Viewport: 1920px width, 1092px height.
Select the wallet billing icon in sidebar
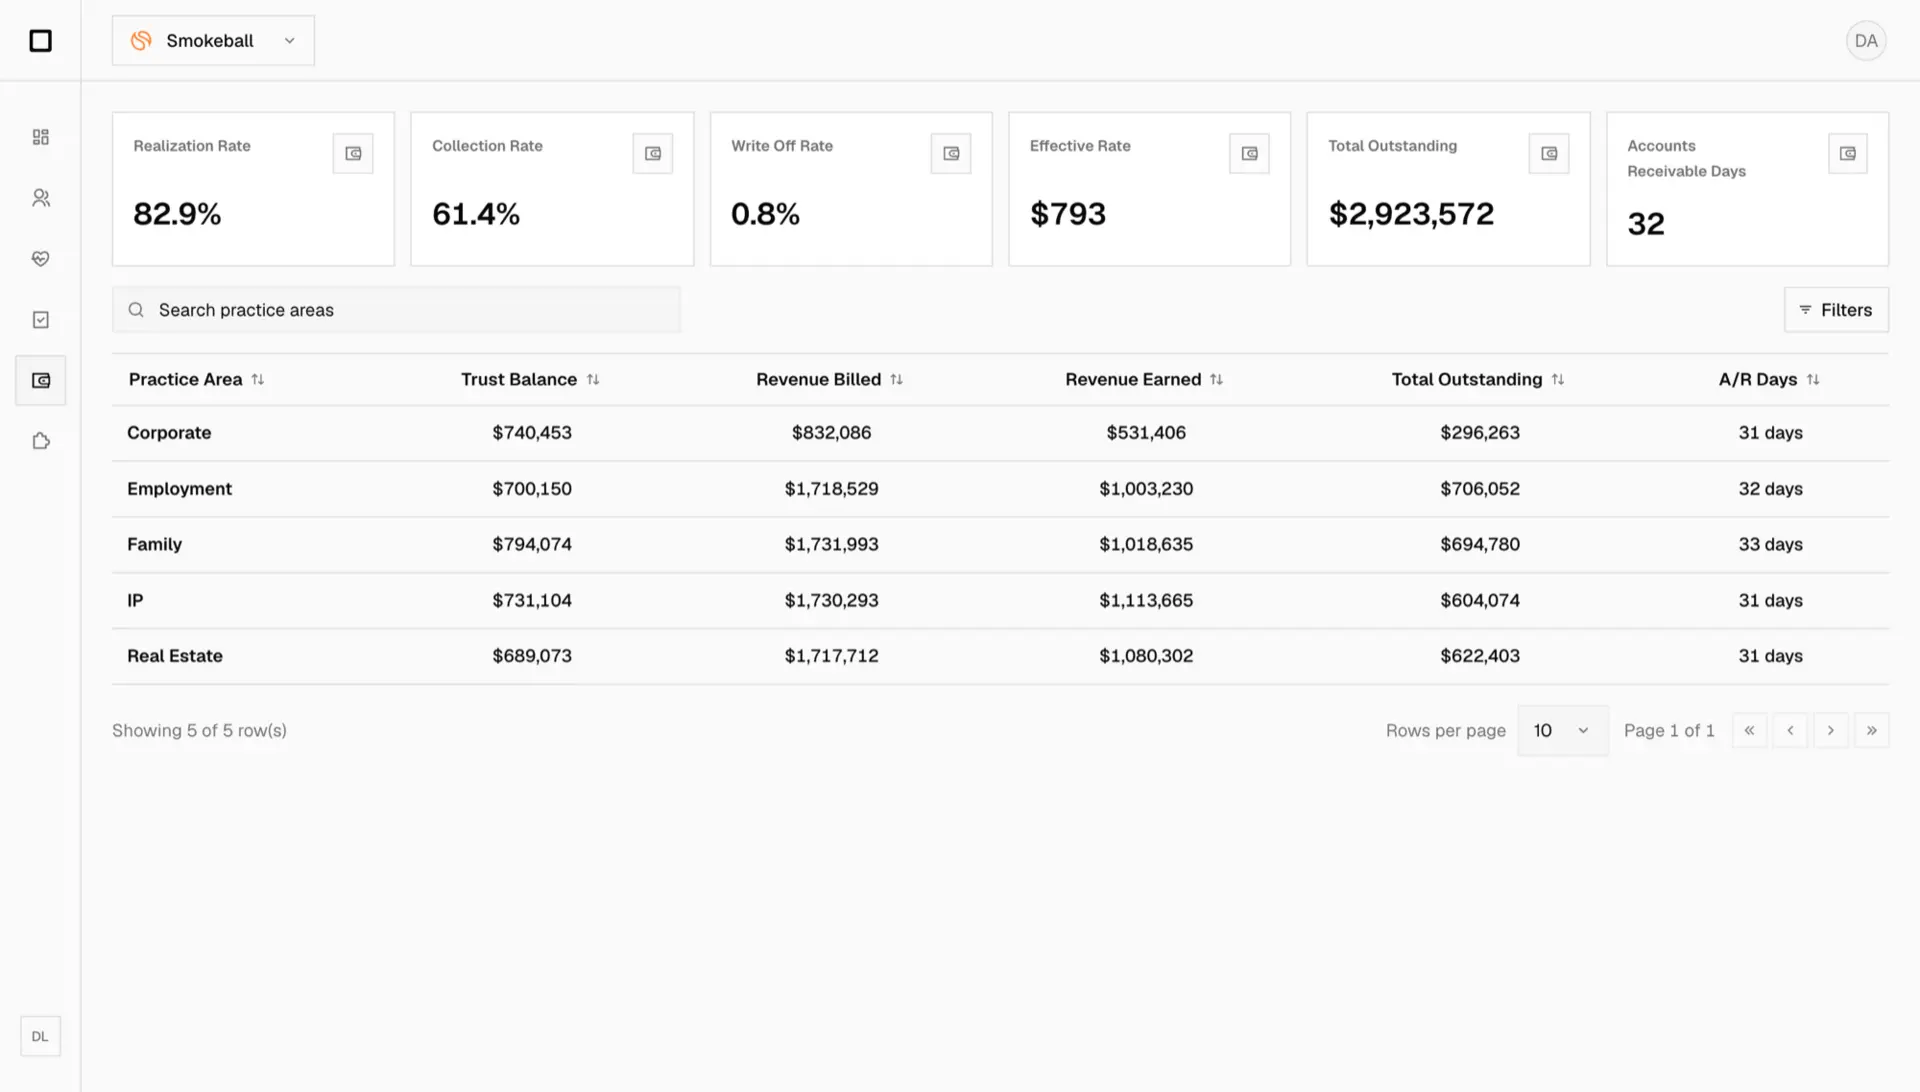(x=40, y=380)
